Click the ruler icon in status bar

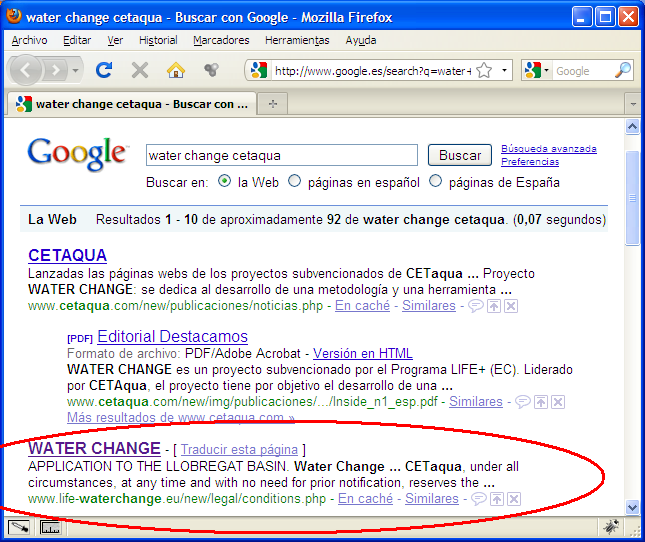(50, 527)
